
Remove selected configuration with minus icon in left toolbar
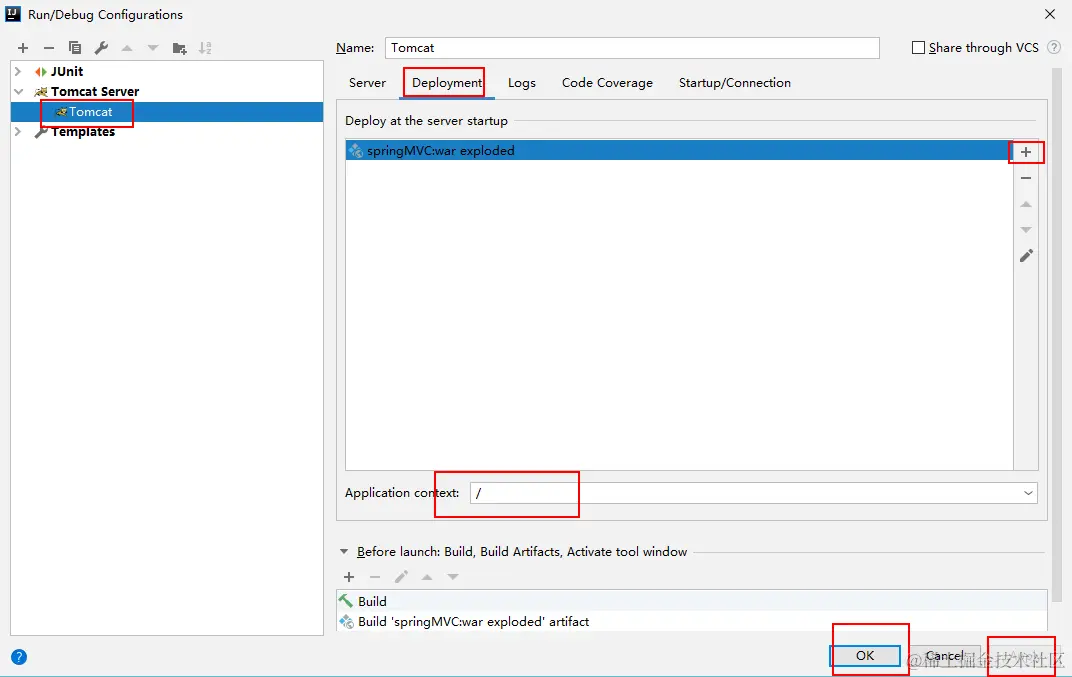[49, 48]
